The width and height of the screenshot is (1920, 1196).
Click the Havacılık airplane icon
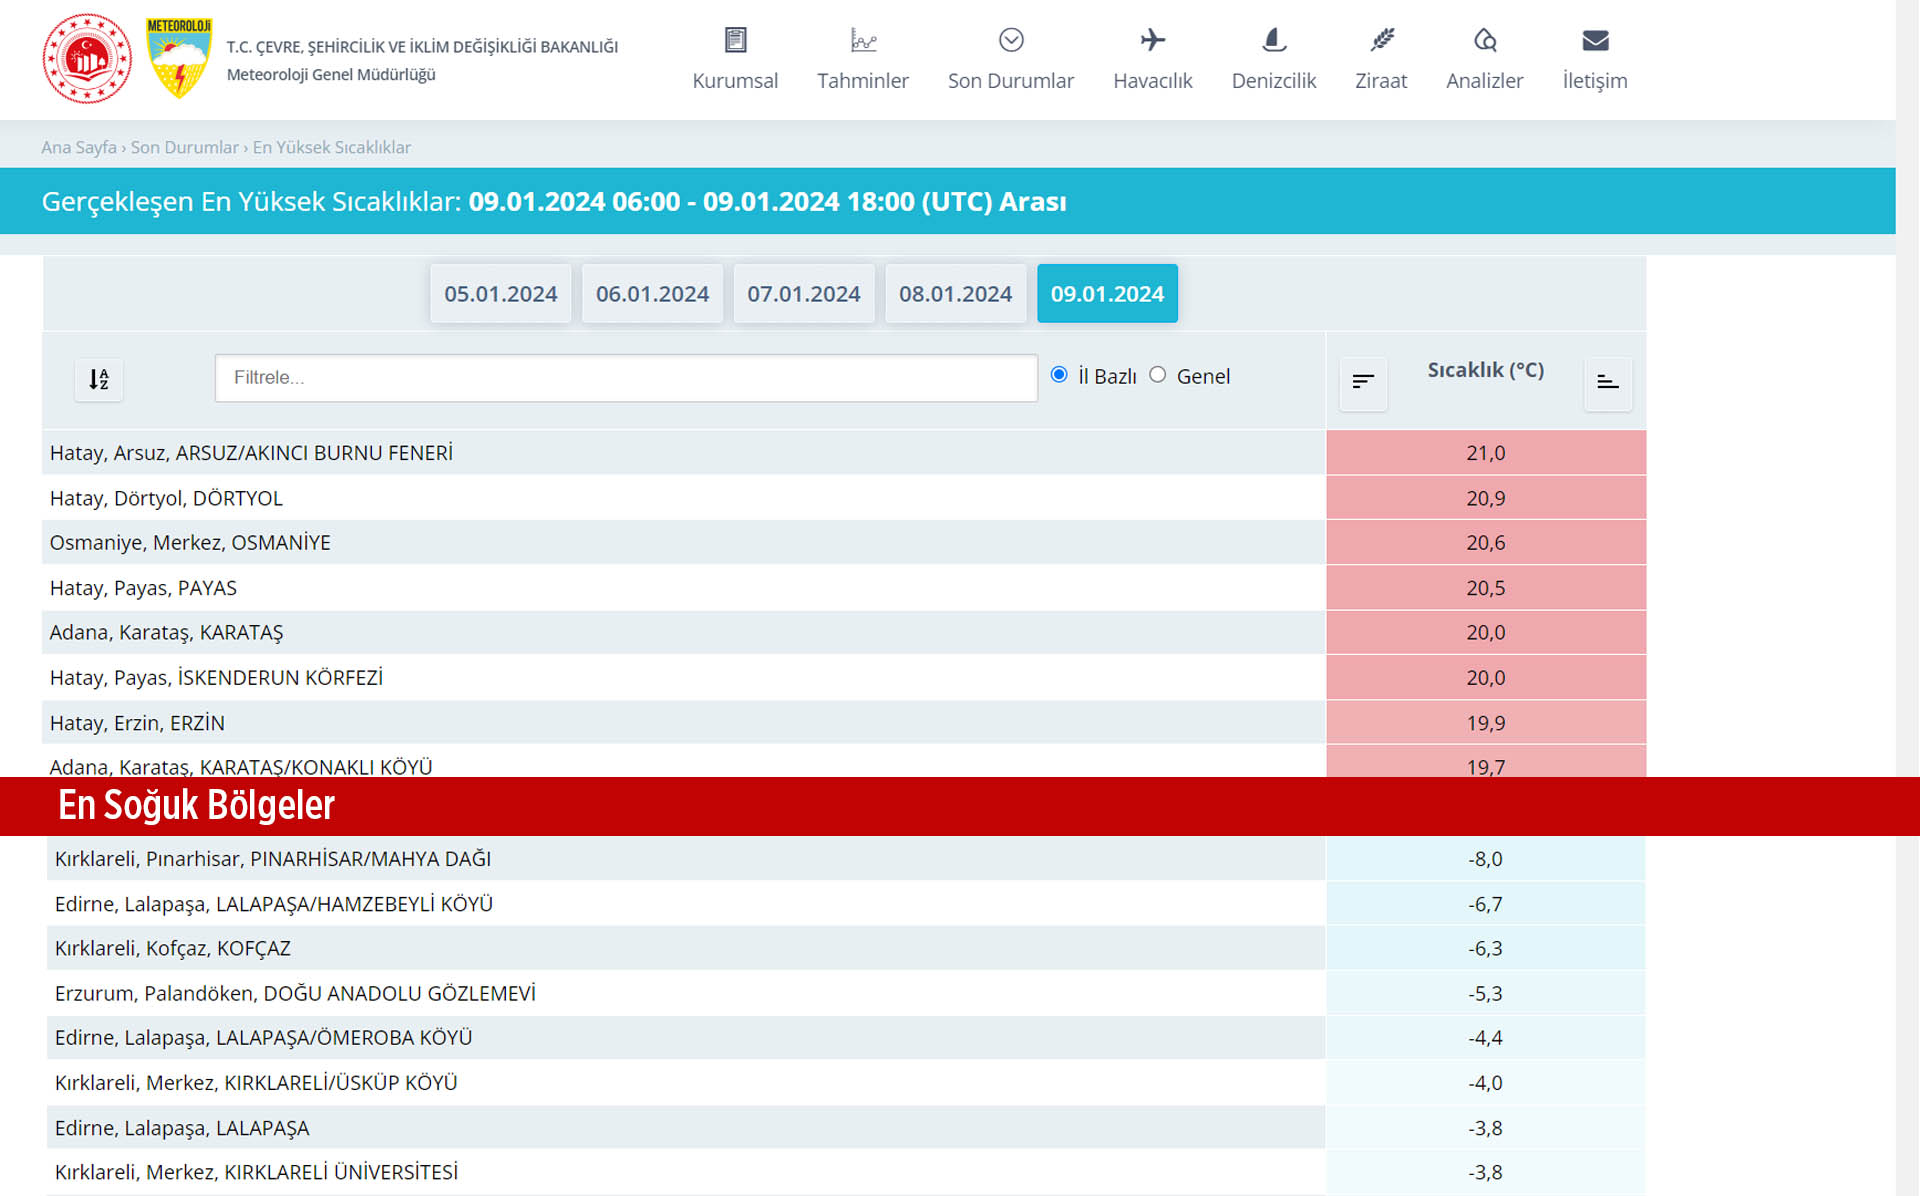(1152, 40)
